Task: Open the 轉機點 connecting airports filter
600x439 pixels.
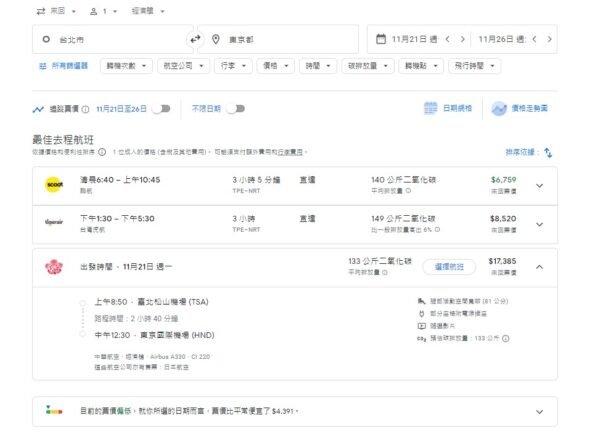Action: click(421, 66)
